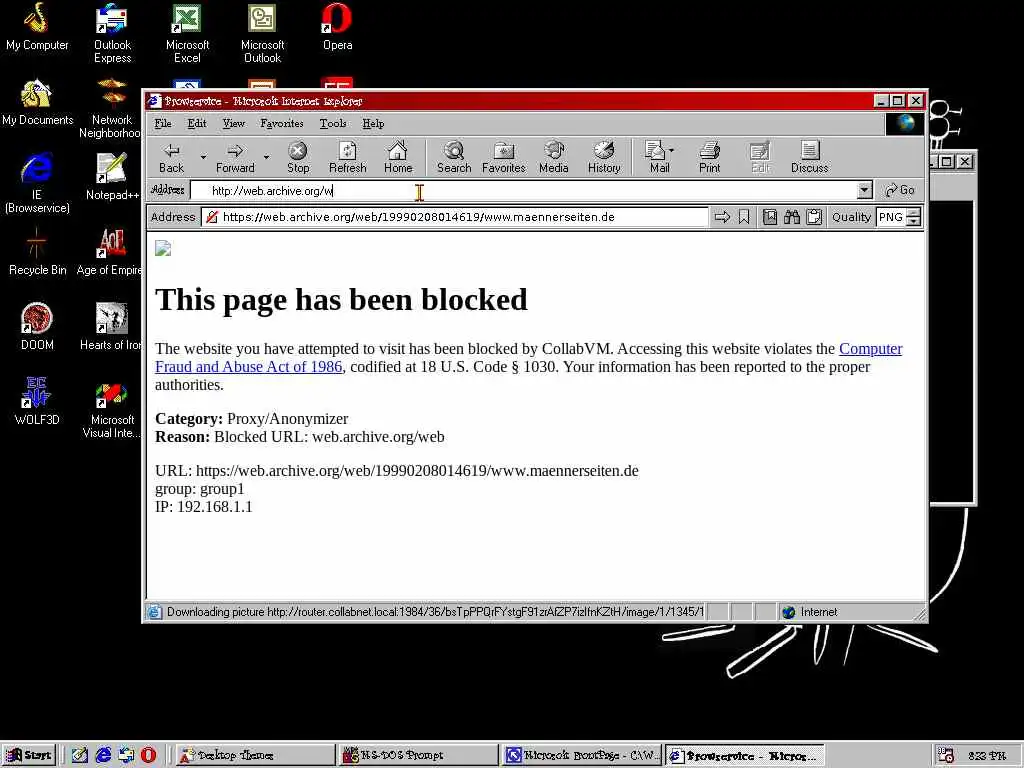Open the Help menu
This screenshot has width=1024, height=768.
click(x=373, y=123)
